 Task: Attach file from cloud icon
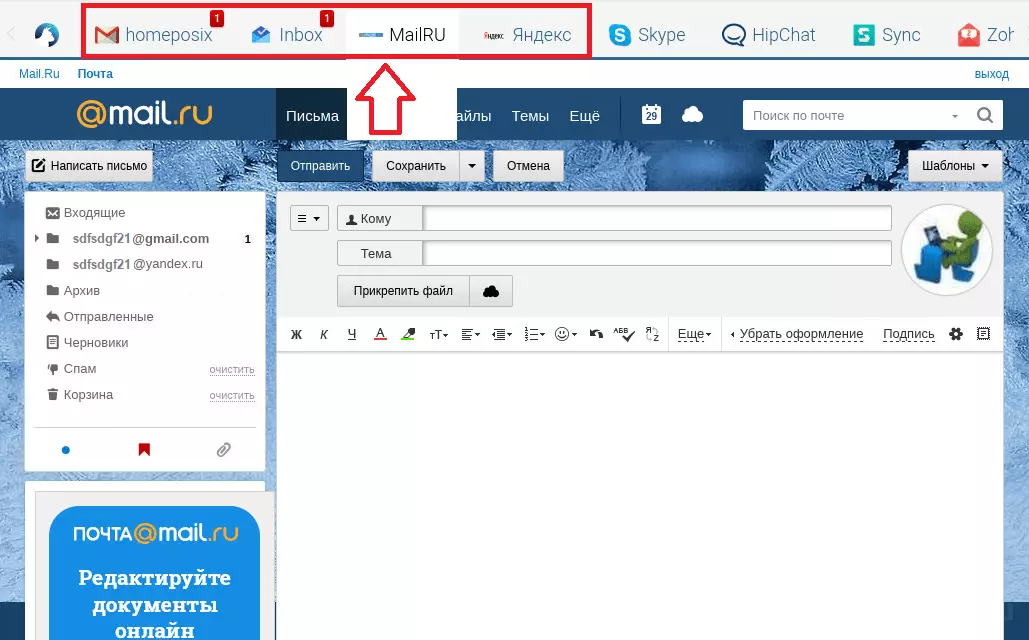point(491,291)
